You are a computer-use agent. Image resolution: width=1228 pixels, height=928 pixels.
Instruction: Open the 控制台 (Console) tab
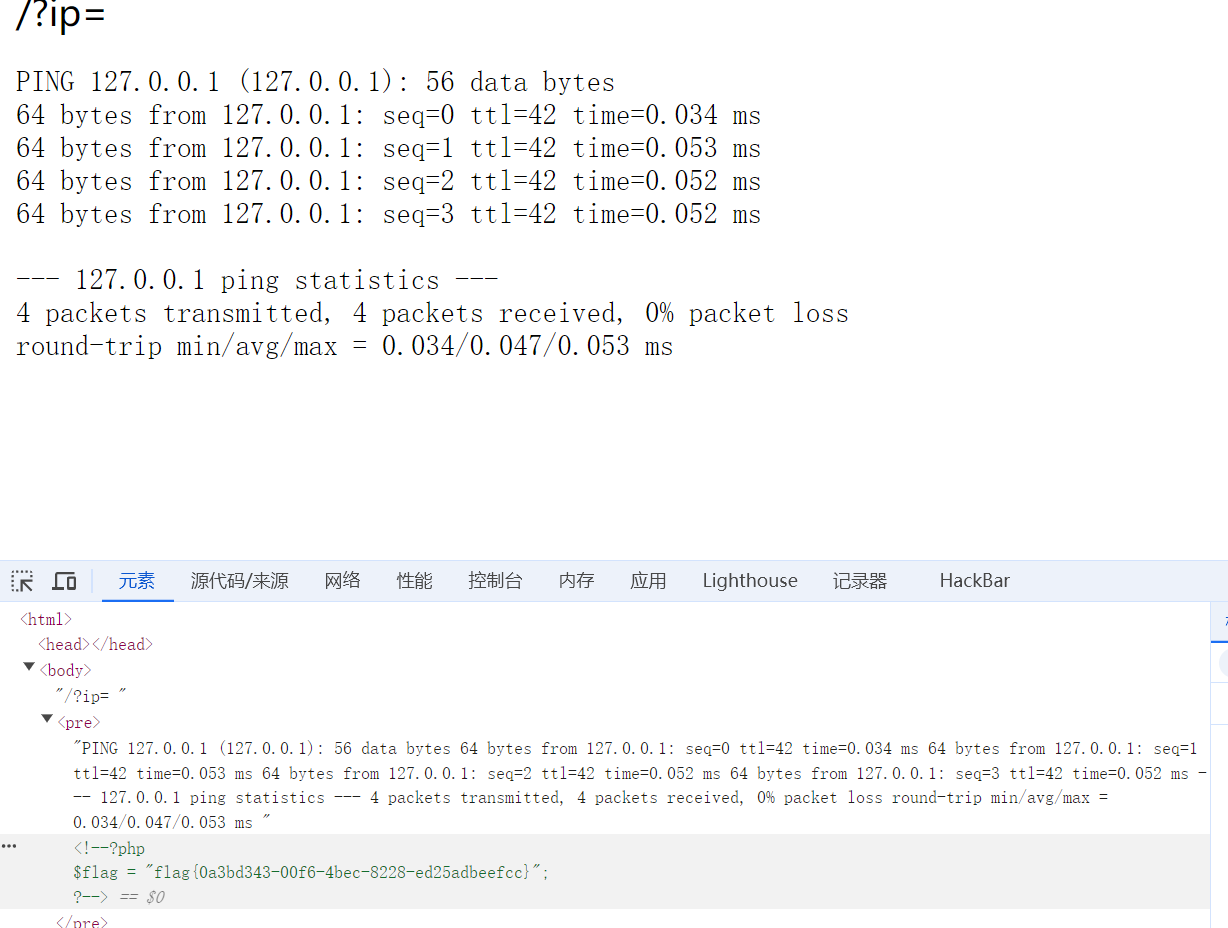pyautogui.click(x=495, y=581)
